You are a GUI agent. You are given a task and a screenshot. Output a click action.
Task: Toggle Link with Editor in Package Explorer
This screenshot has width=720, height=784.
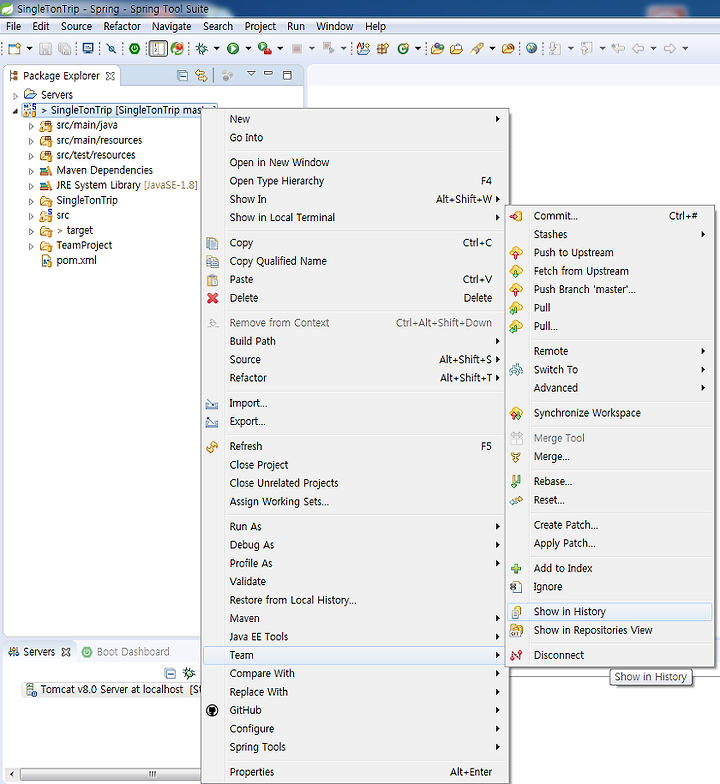[201, 76]
